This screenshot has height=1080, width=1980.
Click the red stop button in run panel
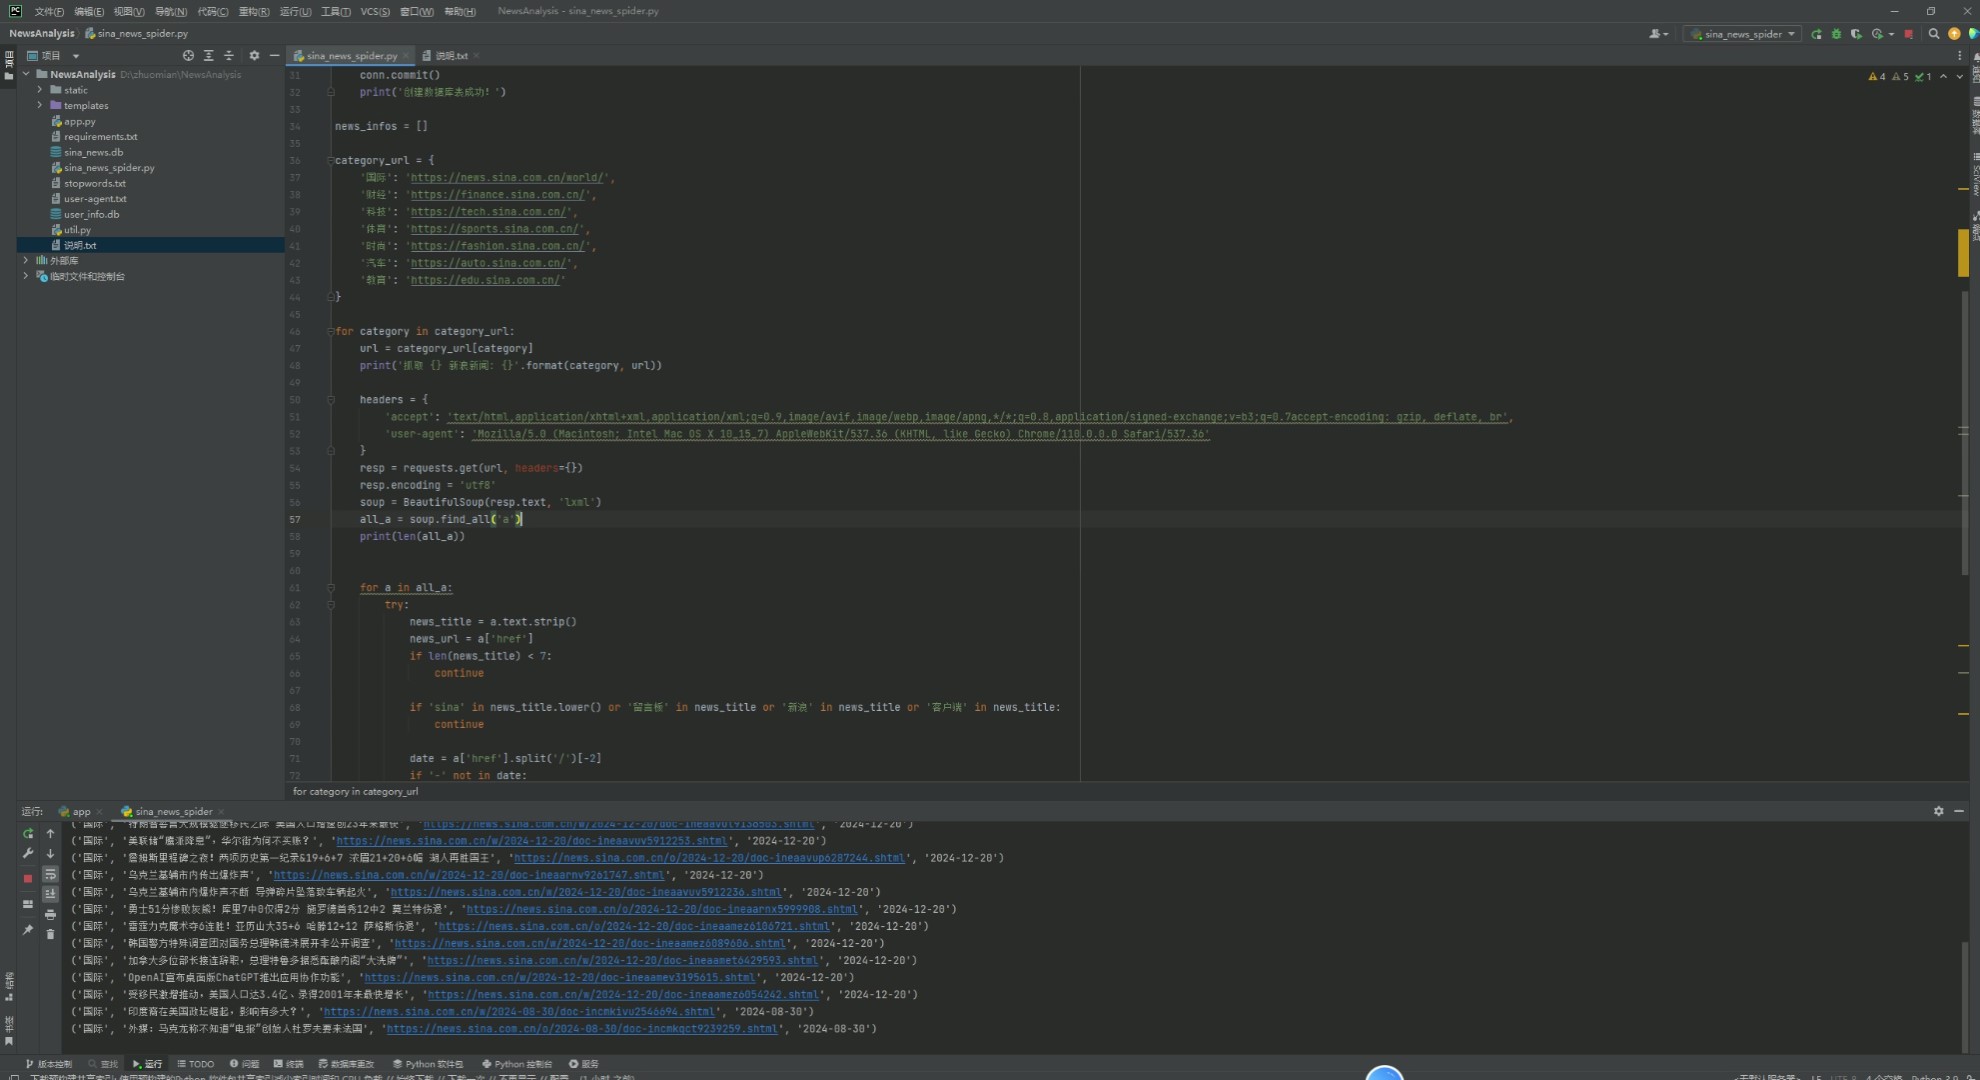point(28,878)
